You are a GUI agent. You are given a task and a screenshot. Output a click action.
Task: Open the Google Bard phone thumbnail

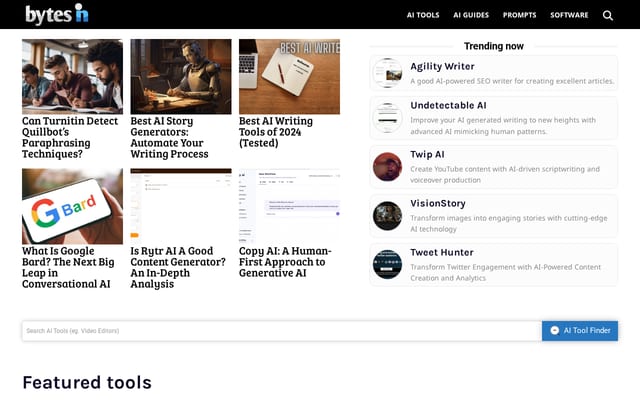72,206
